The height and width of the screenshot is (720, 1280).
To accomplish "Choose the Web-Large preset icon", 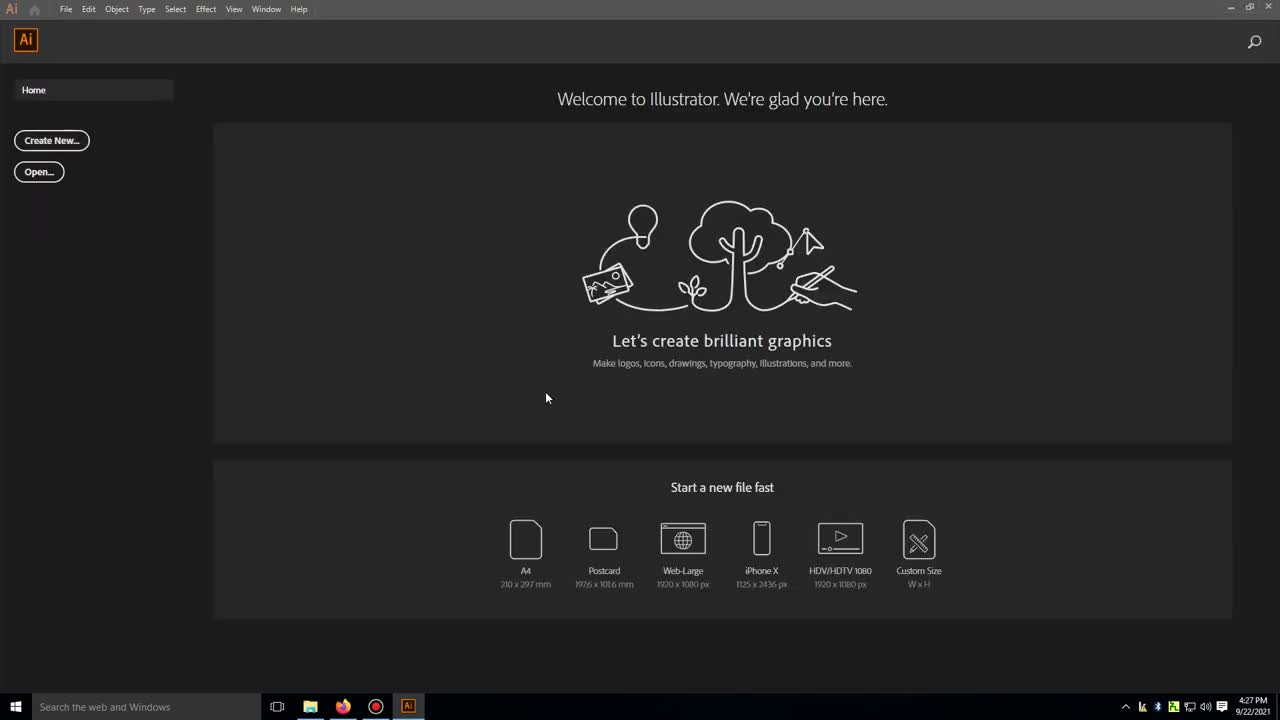I will 683,538.
